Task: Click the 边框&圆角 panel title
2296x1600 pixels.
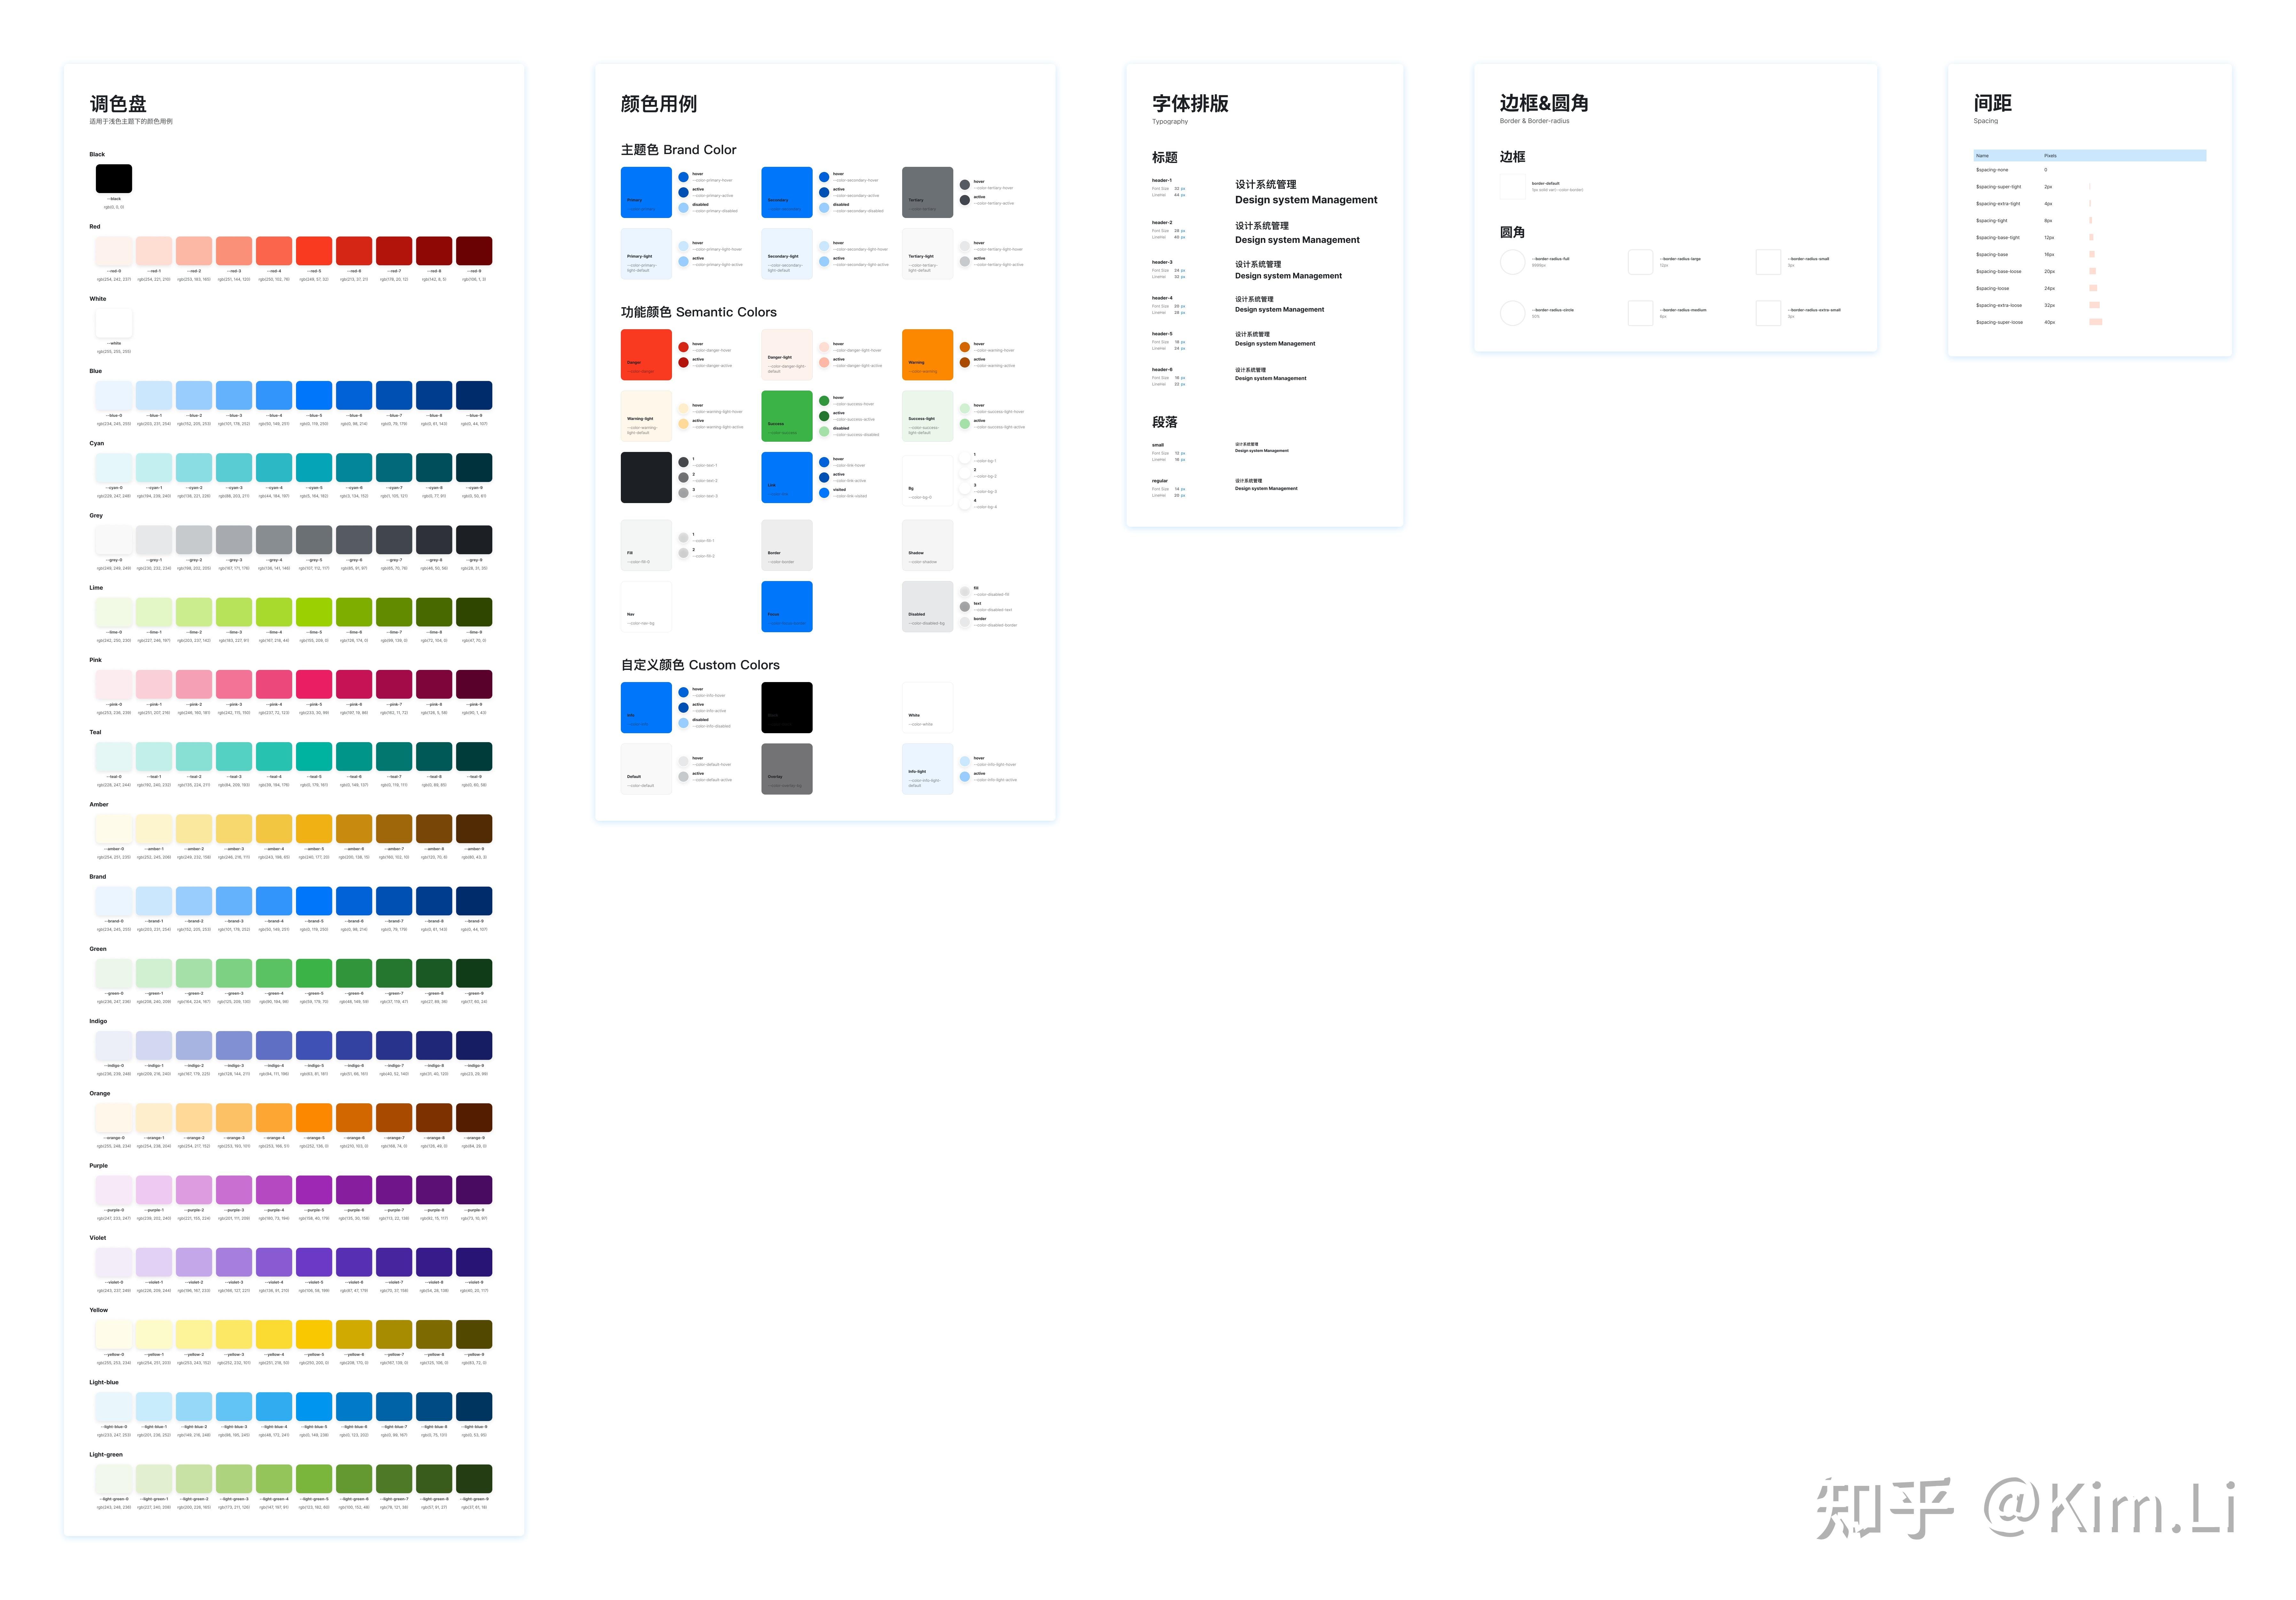Action: click(1544, 103)
